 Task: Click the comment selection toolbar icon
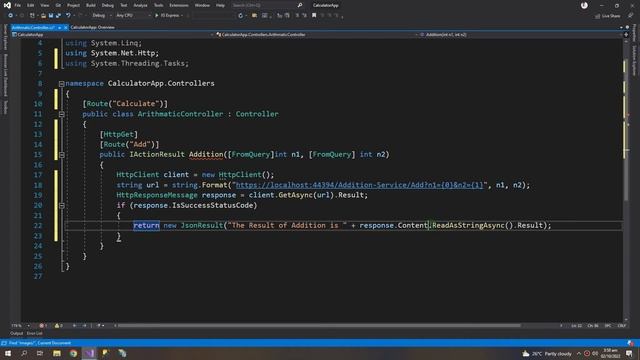coord(297,16)
